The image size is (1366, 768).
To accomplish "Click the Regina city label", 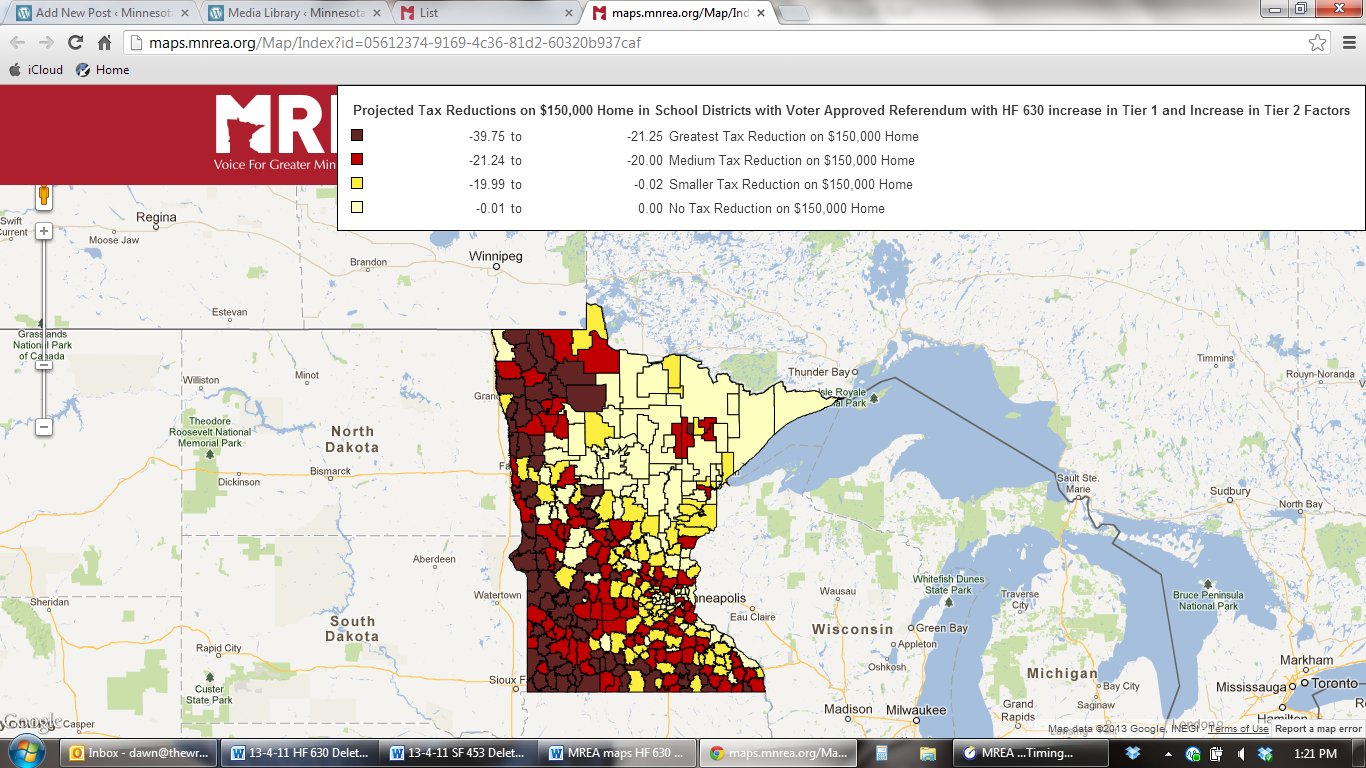I will (x=156, y=217).
